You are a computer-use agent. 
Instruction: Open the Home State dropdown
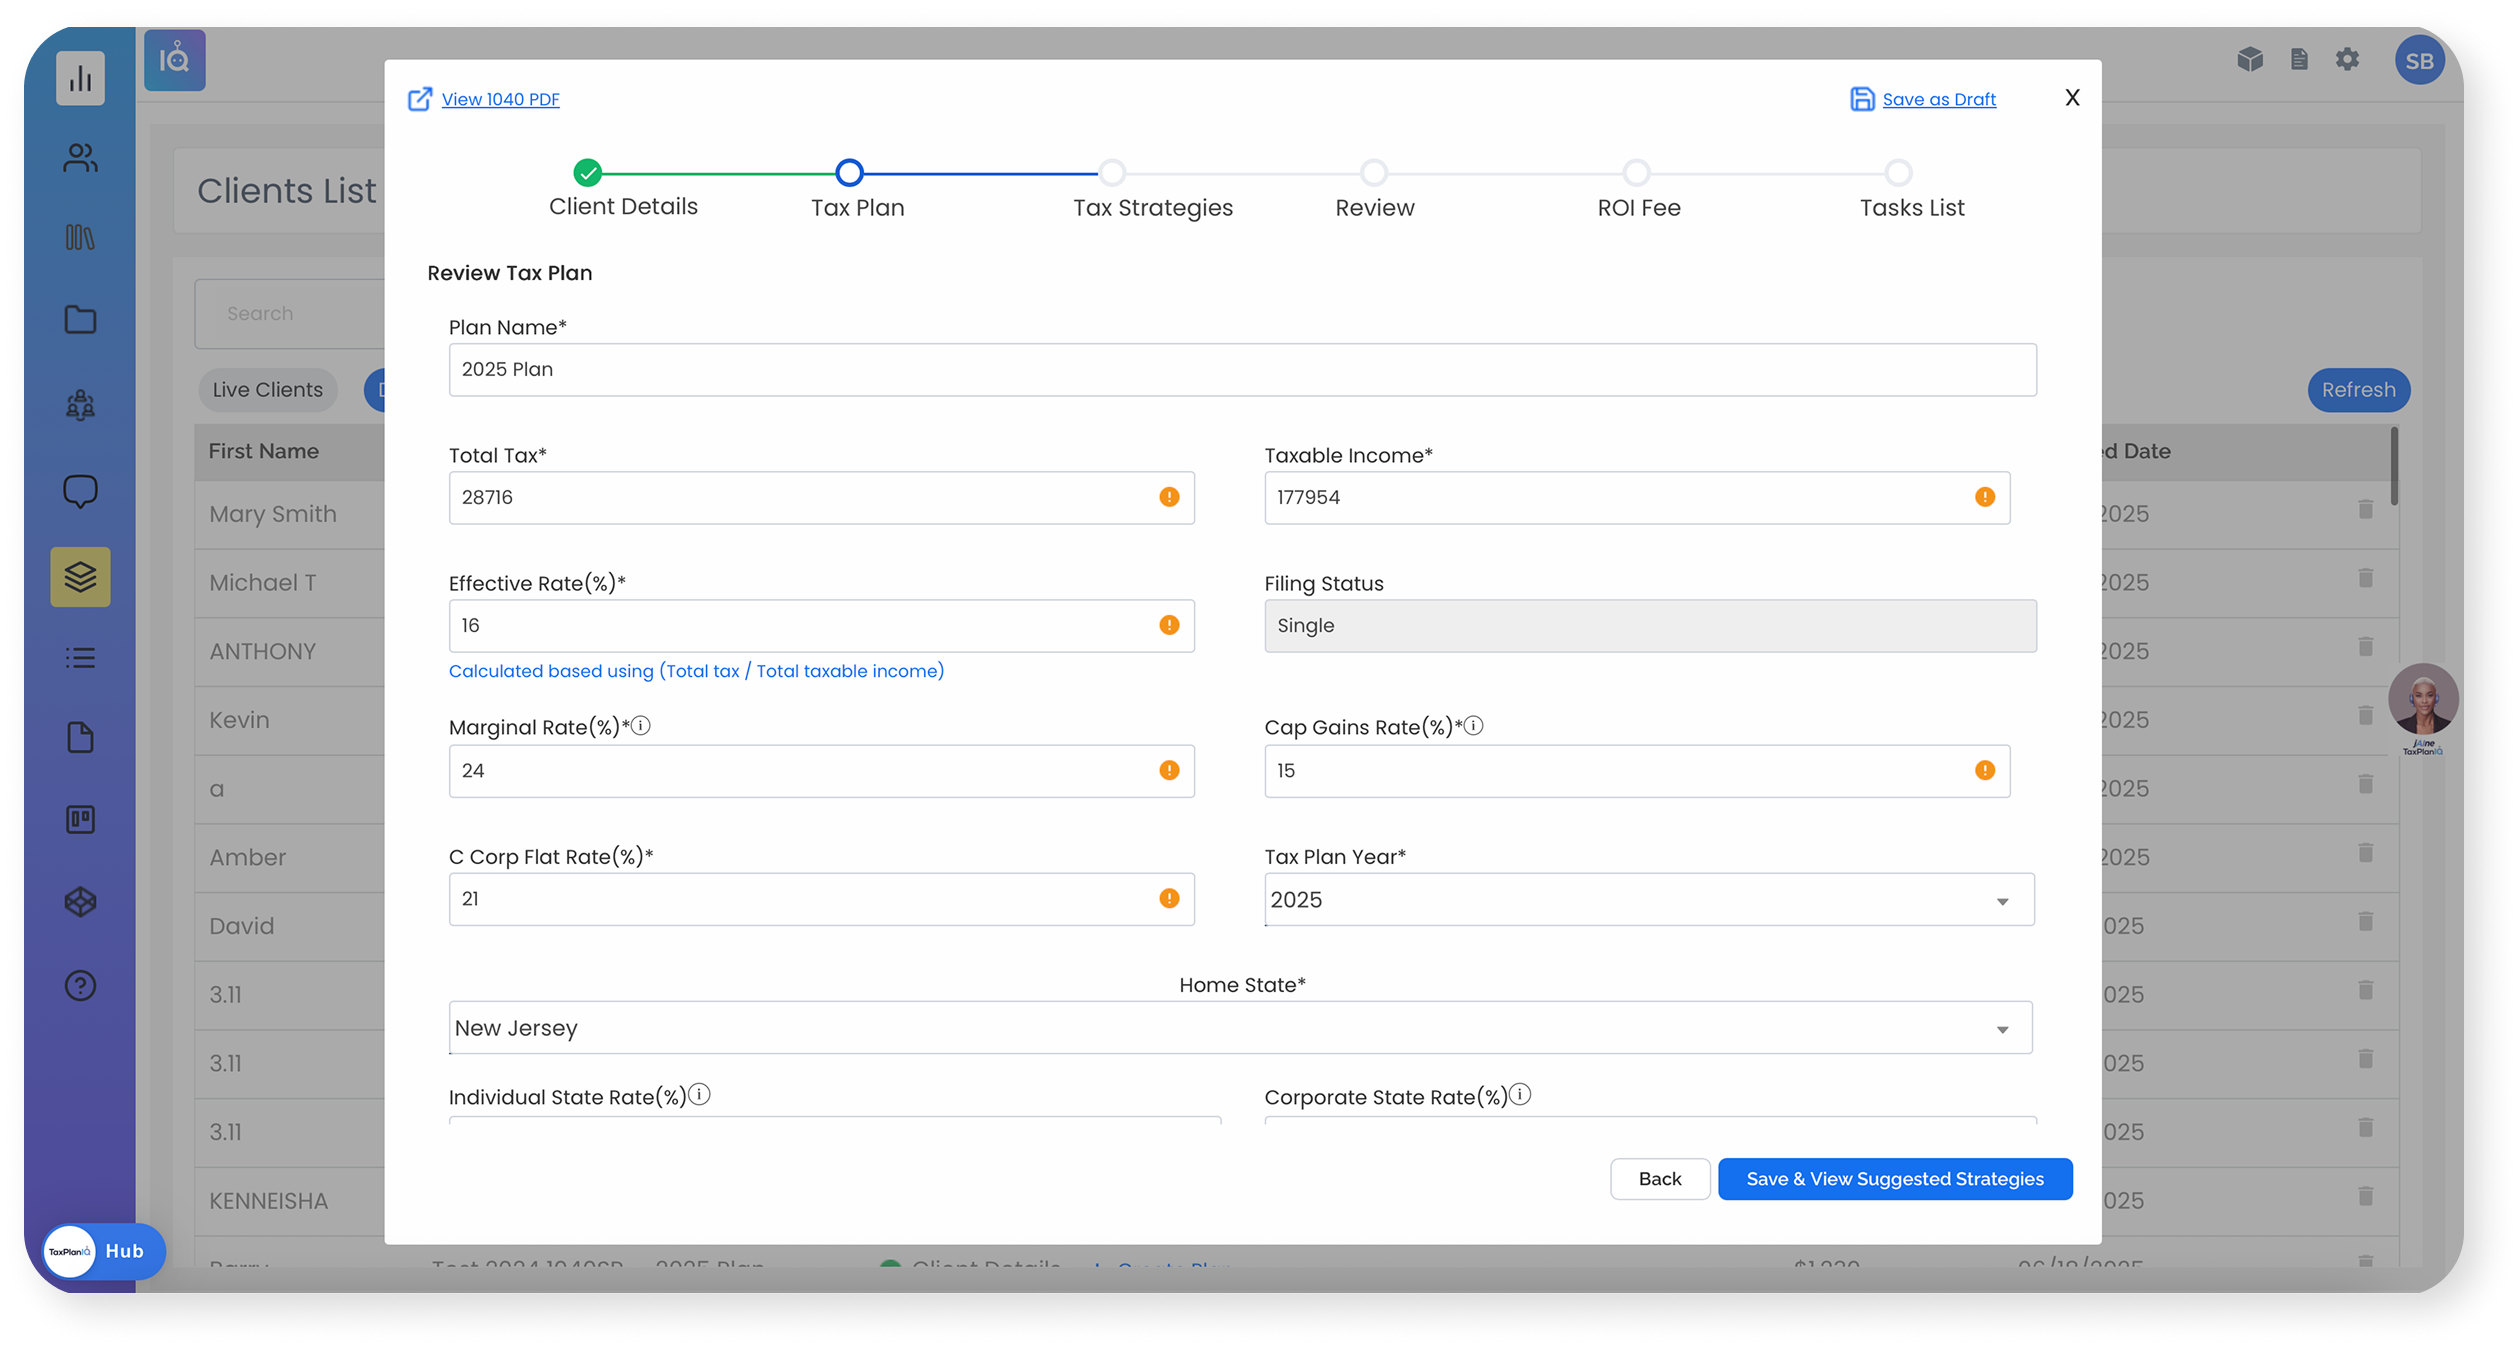pos(1241,1028)
